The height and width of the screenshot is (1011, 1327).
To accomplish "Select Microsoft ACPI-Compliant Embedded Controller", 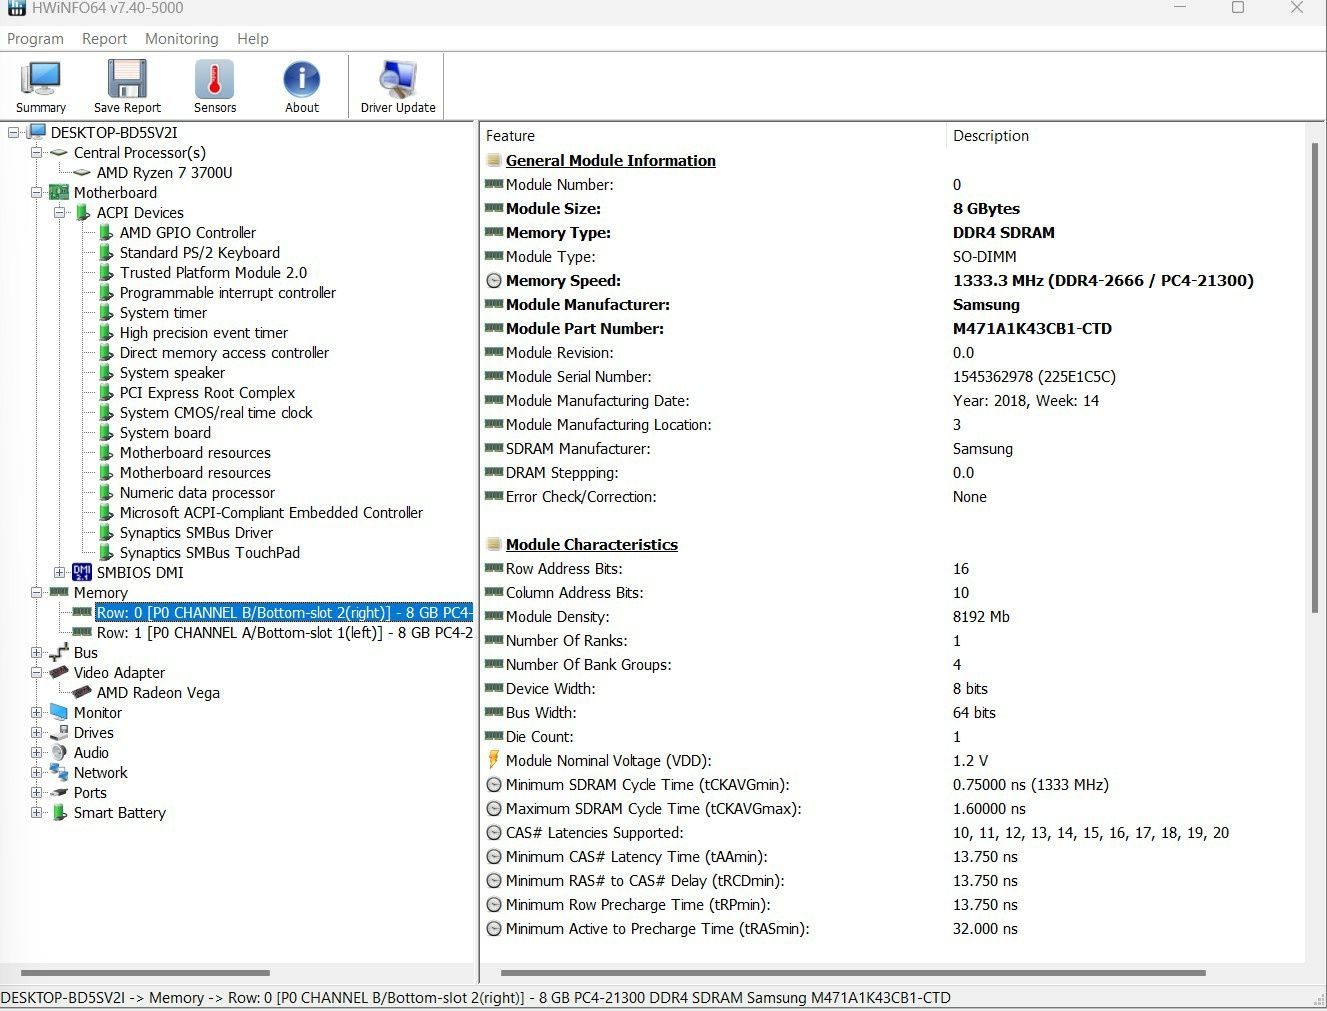I will click(271, 512).
